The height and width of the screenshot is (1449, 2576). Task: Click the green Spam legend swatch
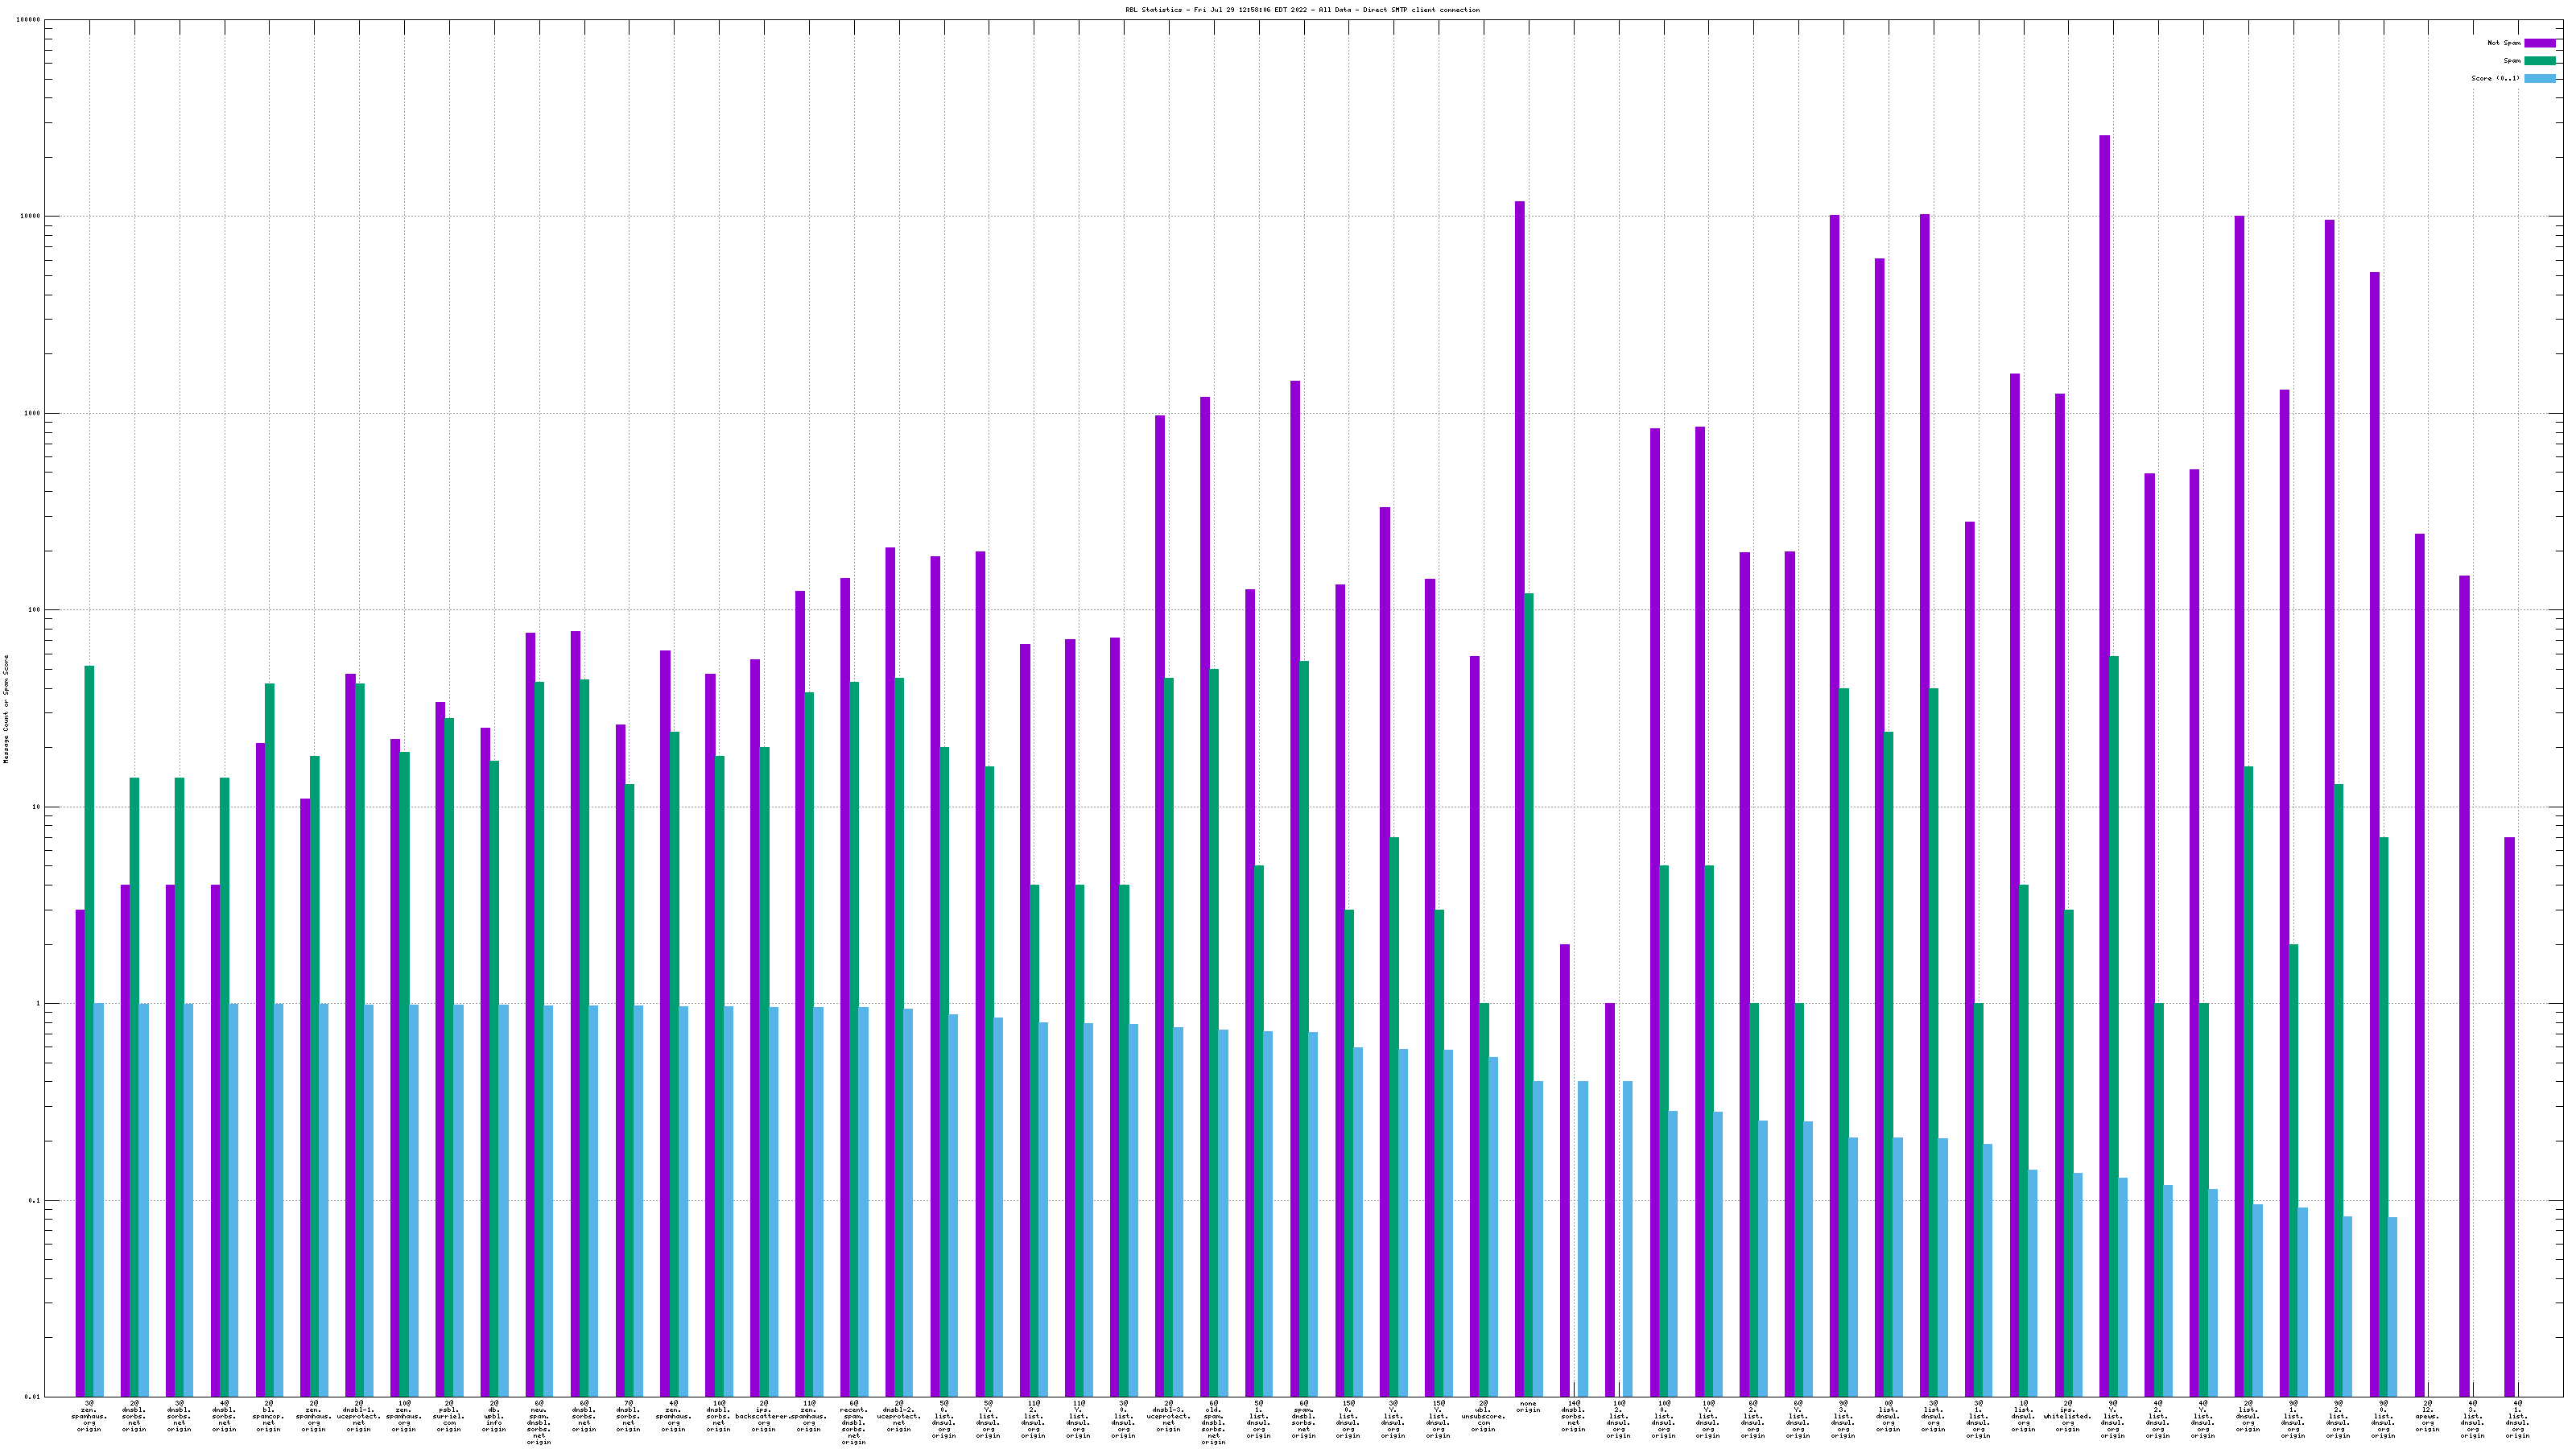(2539, 61)
